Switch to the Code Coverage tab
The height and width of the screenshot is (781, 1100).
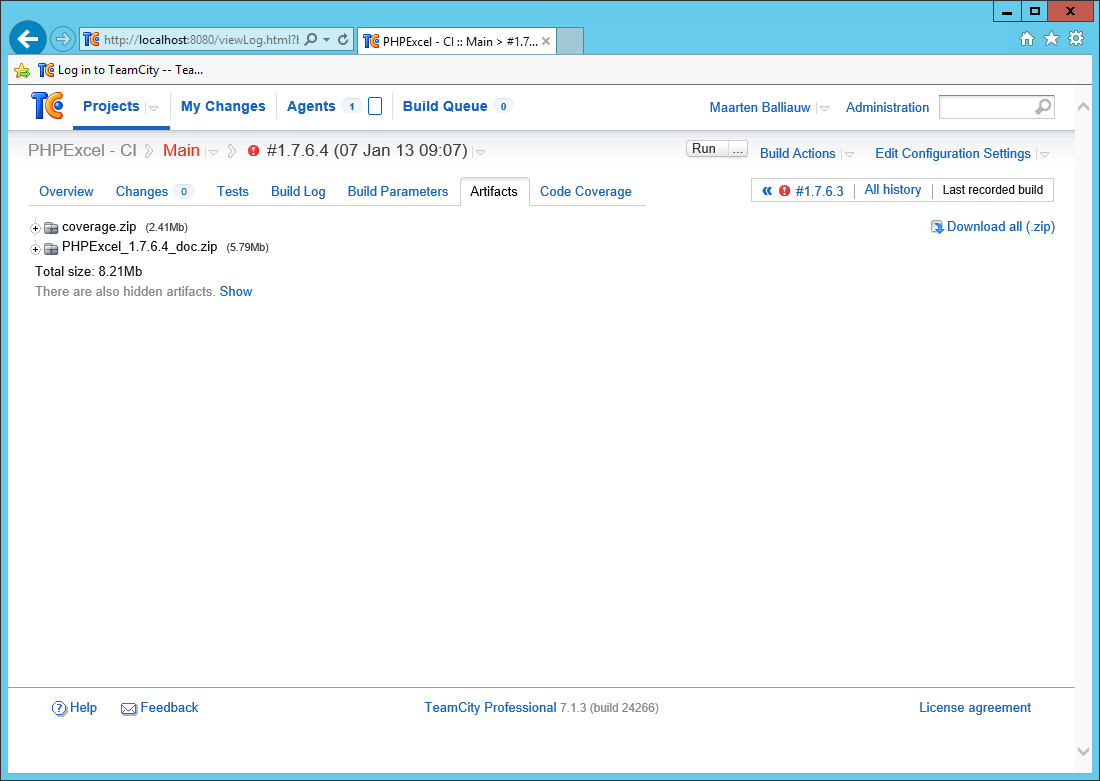pos(585,191)
